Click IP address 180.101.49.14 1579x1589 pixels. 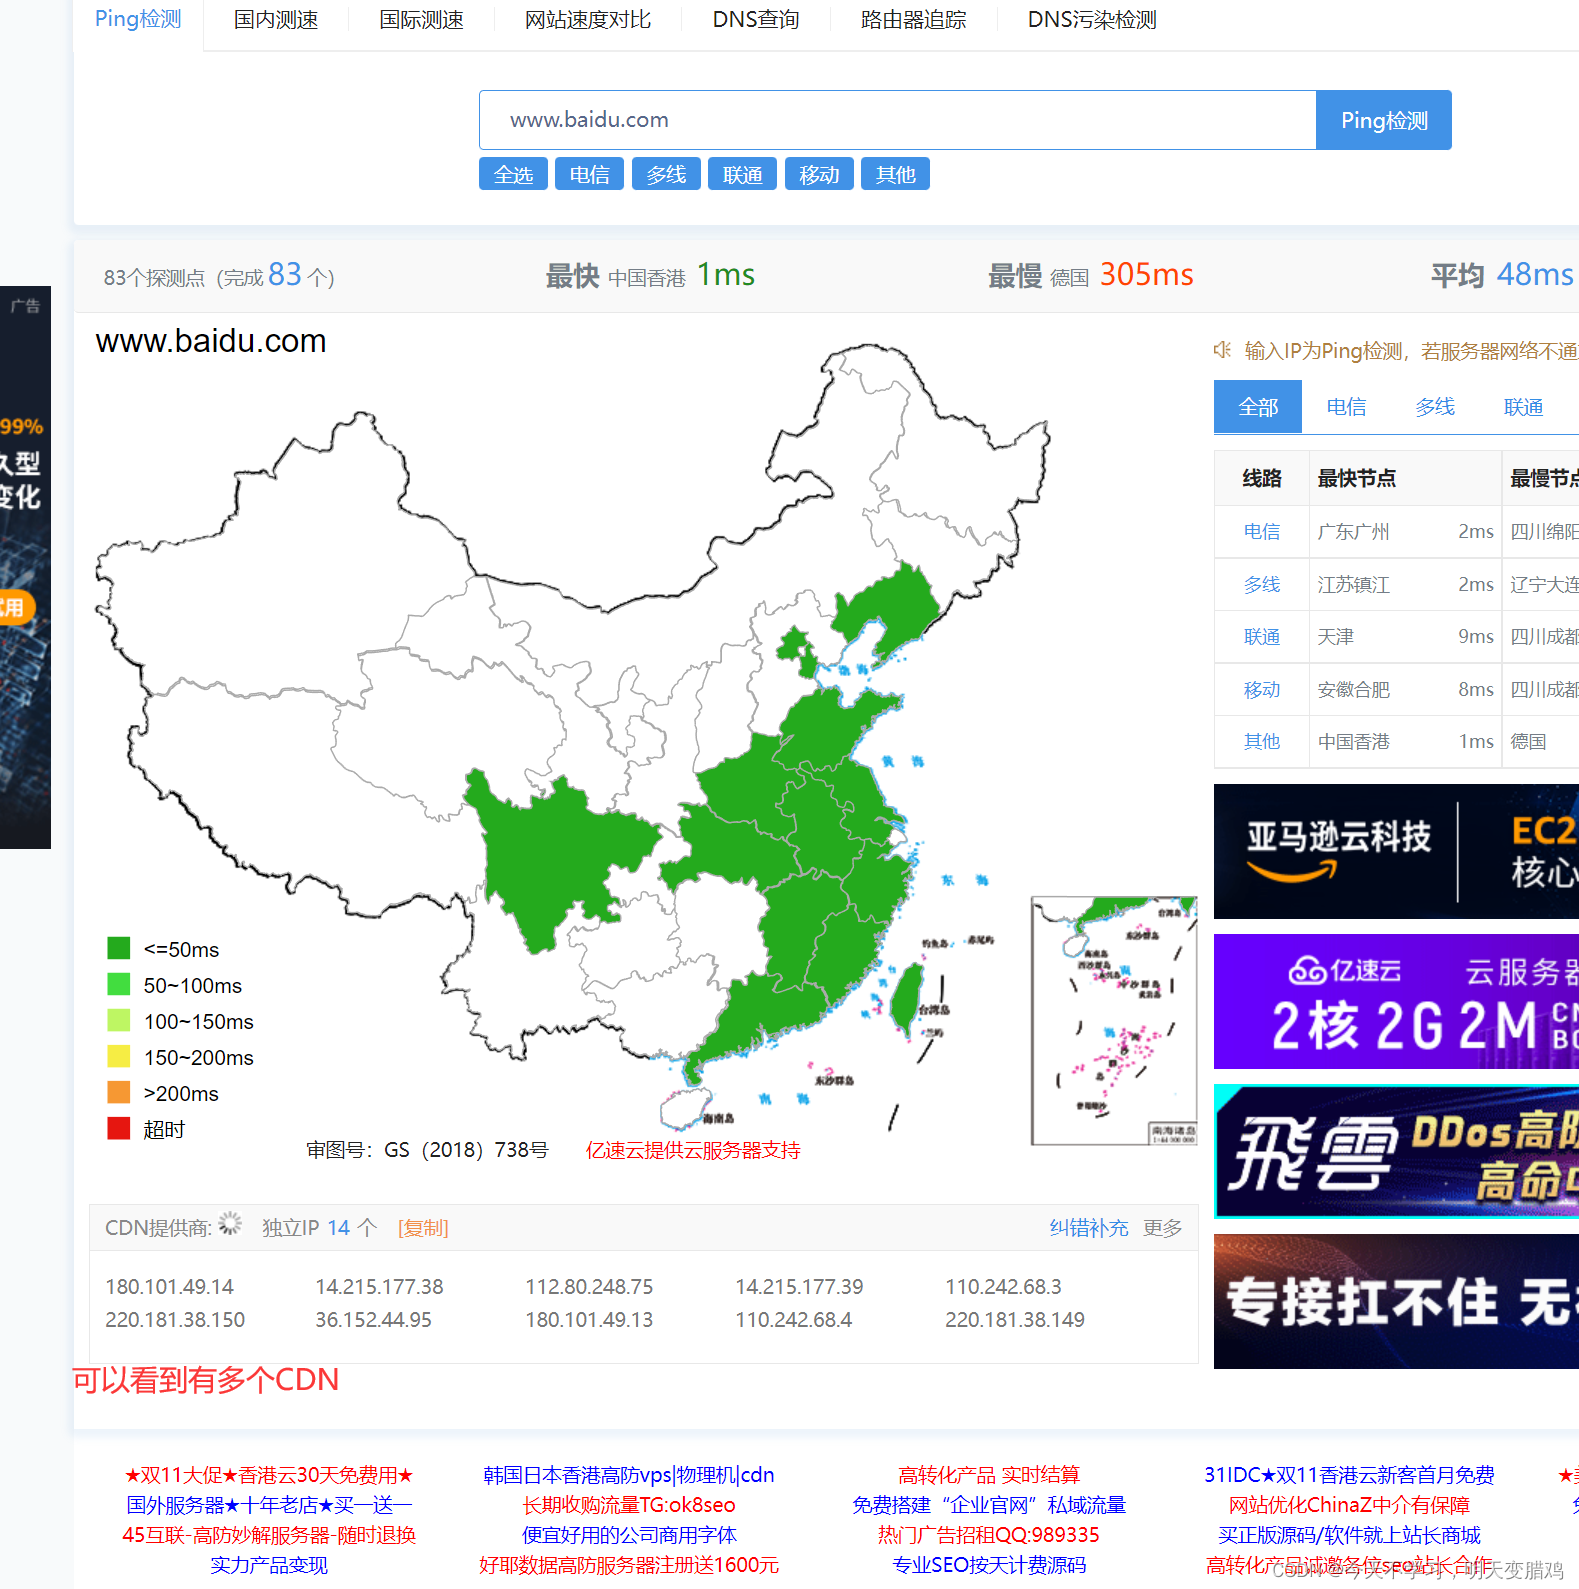pos(169,1287)
